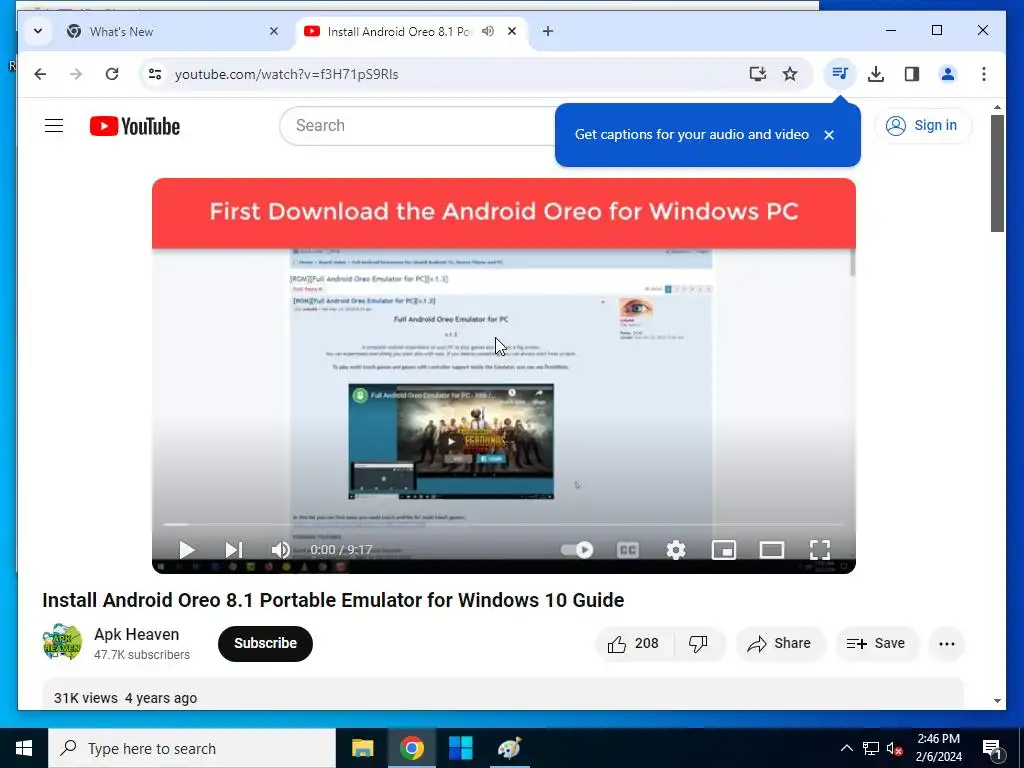Enter full screen video mode
Screen dimensions: 1024x768
click(820, 550)
